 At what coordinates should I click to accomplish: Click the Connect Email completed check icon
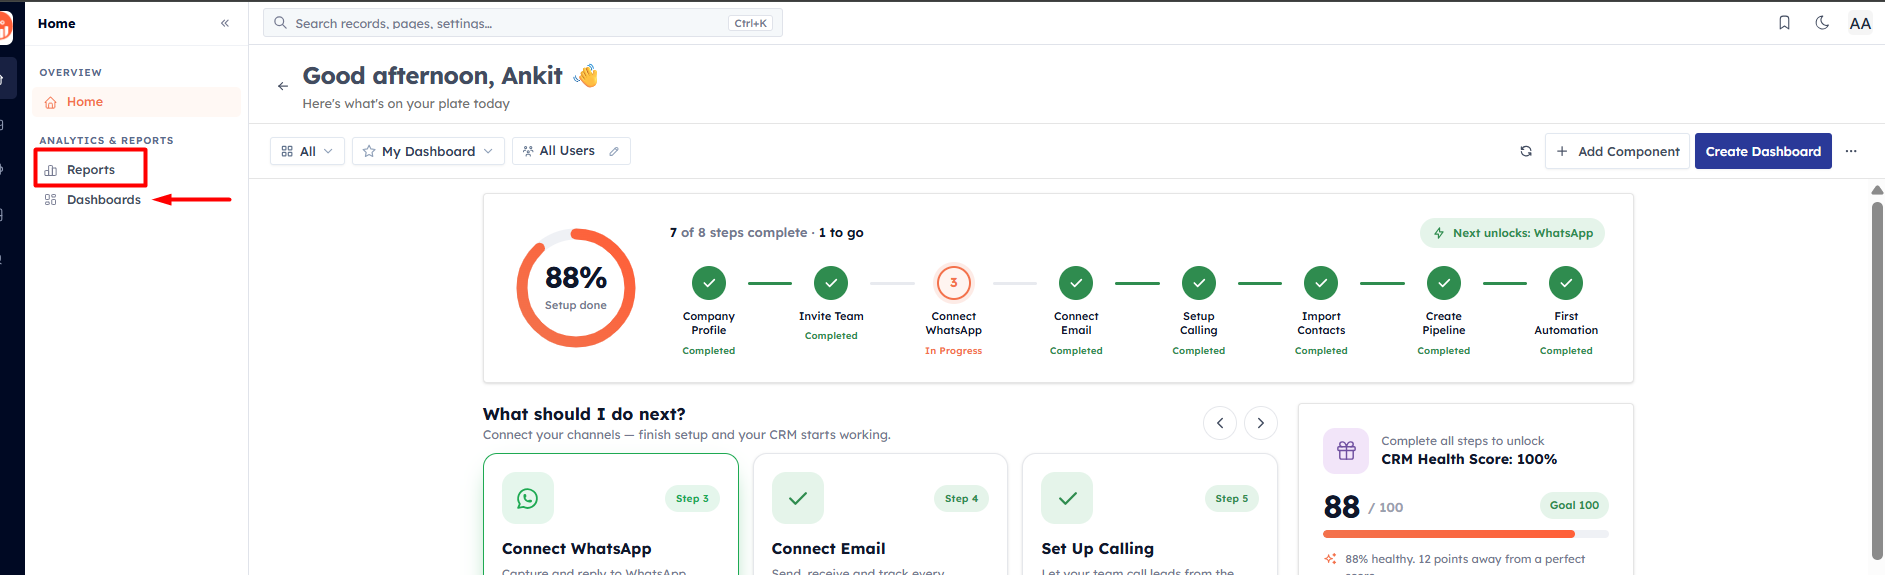(x=1076, y=283)
